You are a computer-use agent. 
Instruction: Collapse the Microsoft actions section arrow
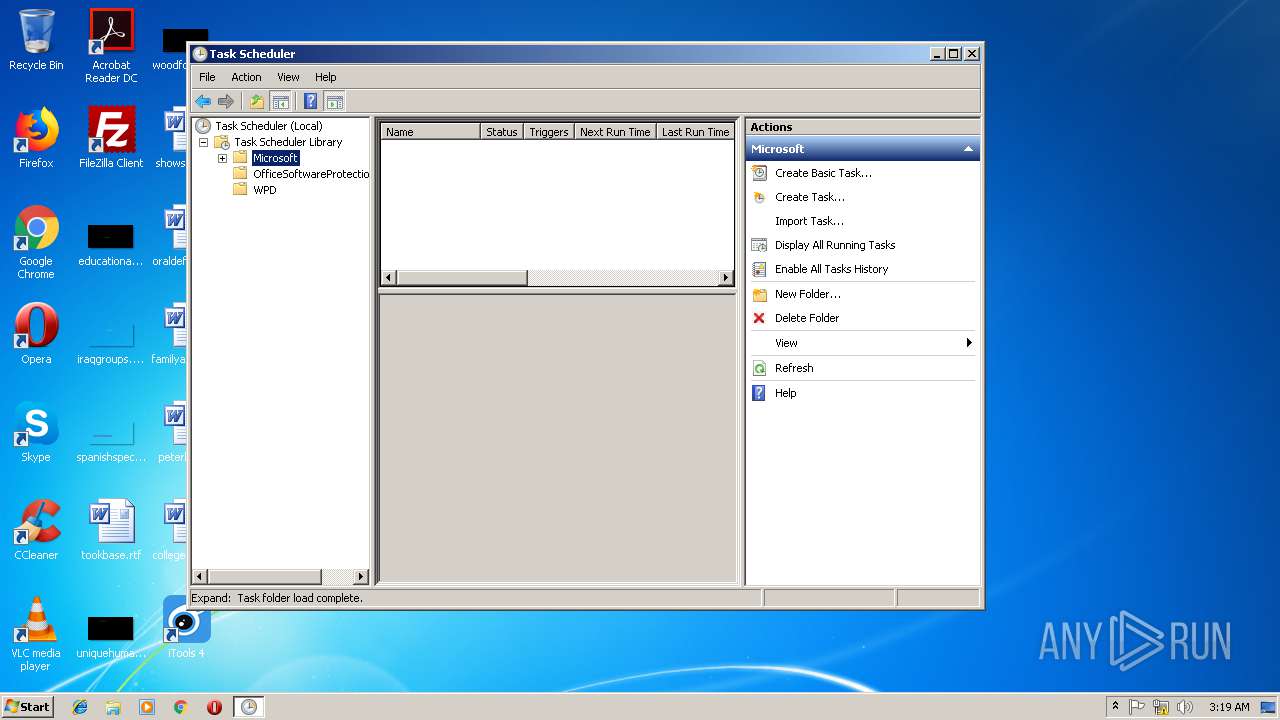(968, 149)
